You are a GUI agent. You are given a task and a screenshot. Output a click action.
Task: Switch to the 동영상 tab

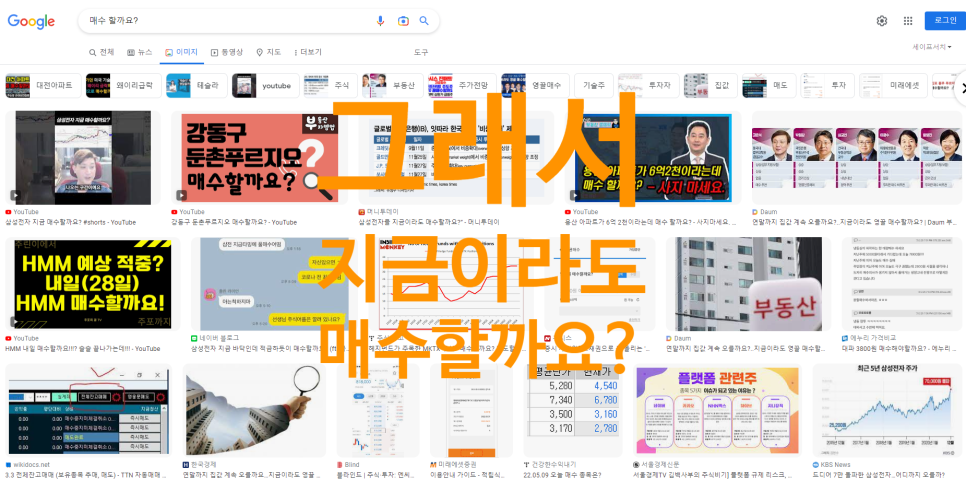click(227, 52)
